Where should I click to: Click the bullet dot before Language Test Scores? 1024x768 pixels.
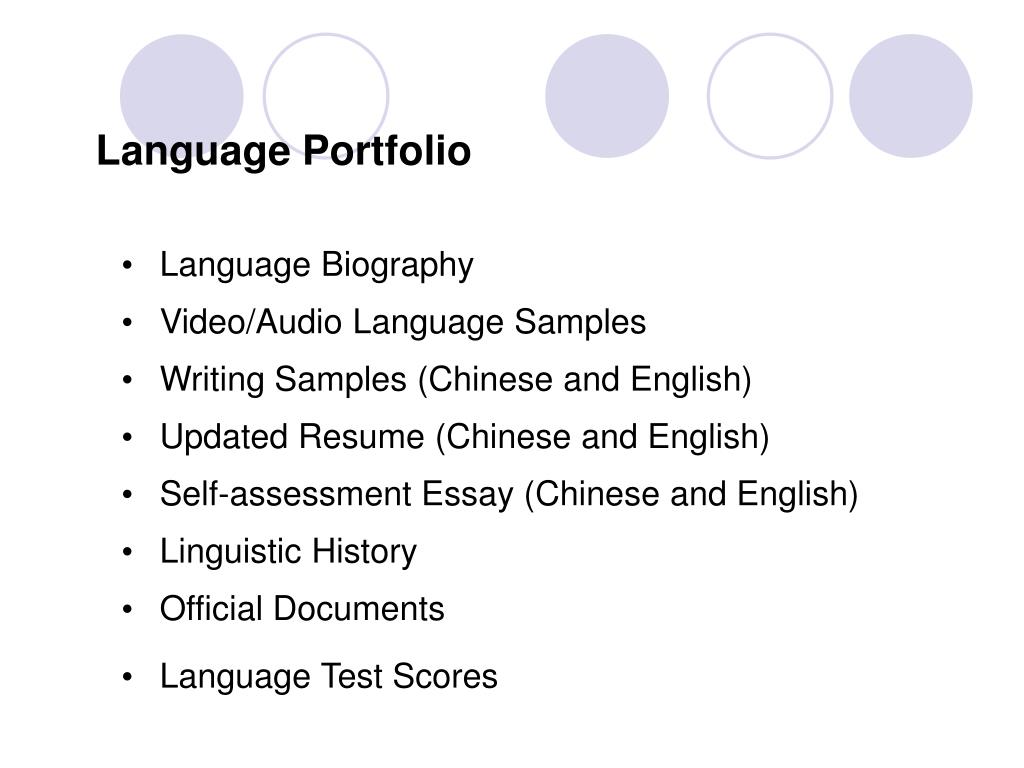point(127,677)
